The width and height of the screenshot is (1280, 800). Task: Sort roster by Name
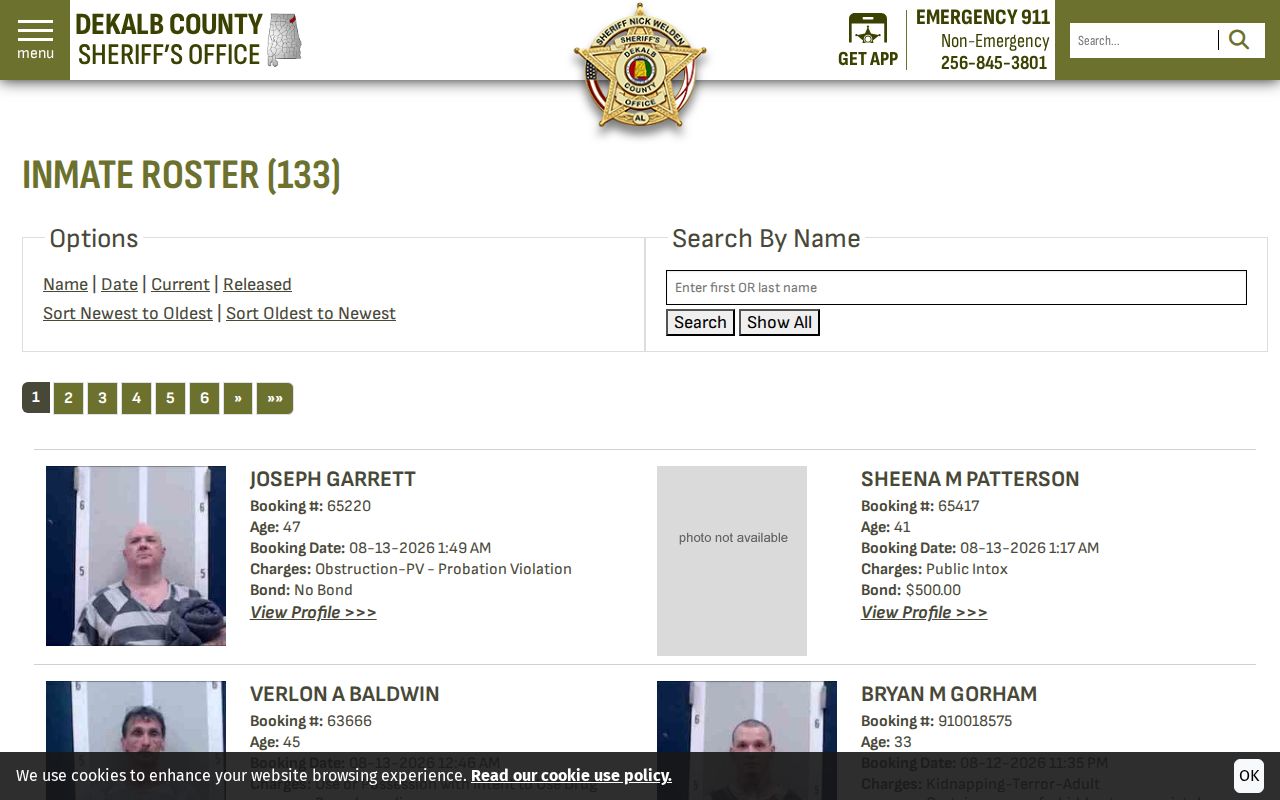(x=65, y=284)
